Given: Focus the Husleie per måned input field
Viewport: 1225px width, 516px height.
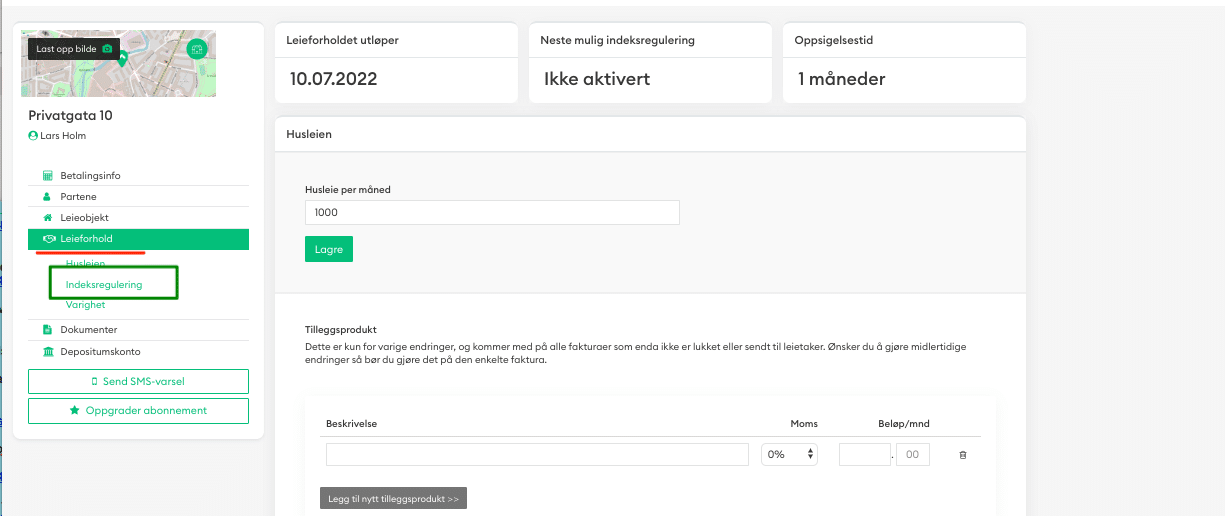Looking at the screenshot, I should coord(492,212).
